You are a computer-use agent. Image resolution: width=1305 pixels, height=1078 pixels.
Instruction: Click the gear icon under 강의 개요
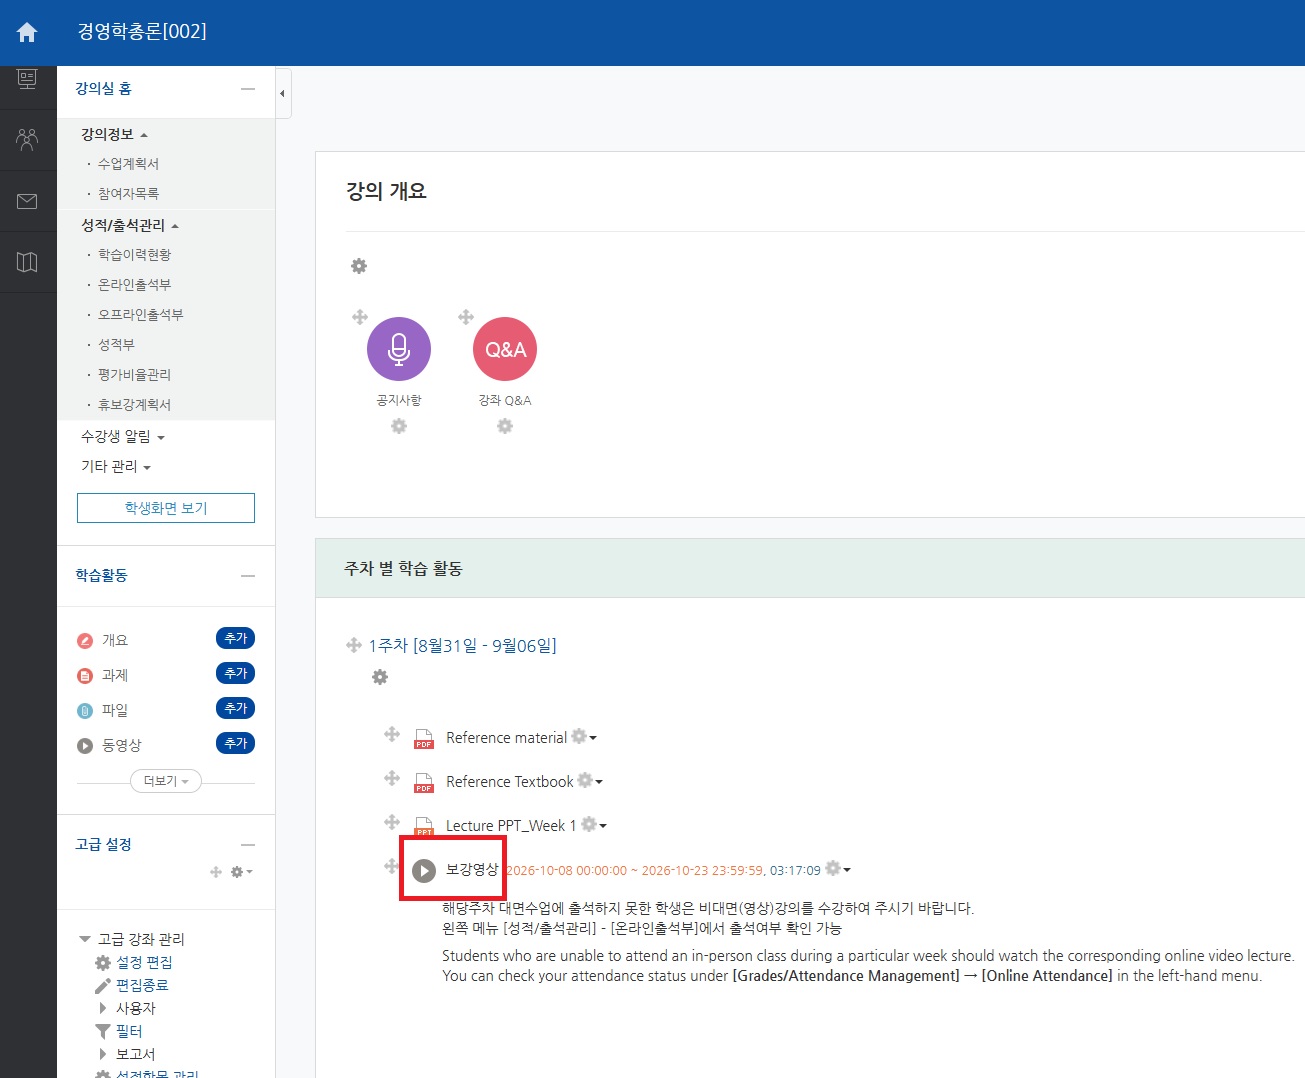pos(359,266)
